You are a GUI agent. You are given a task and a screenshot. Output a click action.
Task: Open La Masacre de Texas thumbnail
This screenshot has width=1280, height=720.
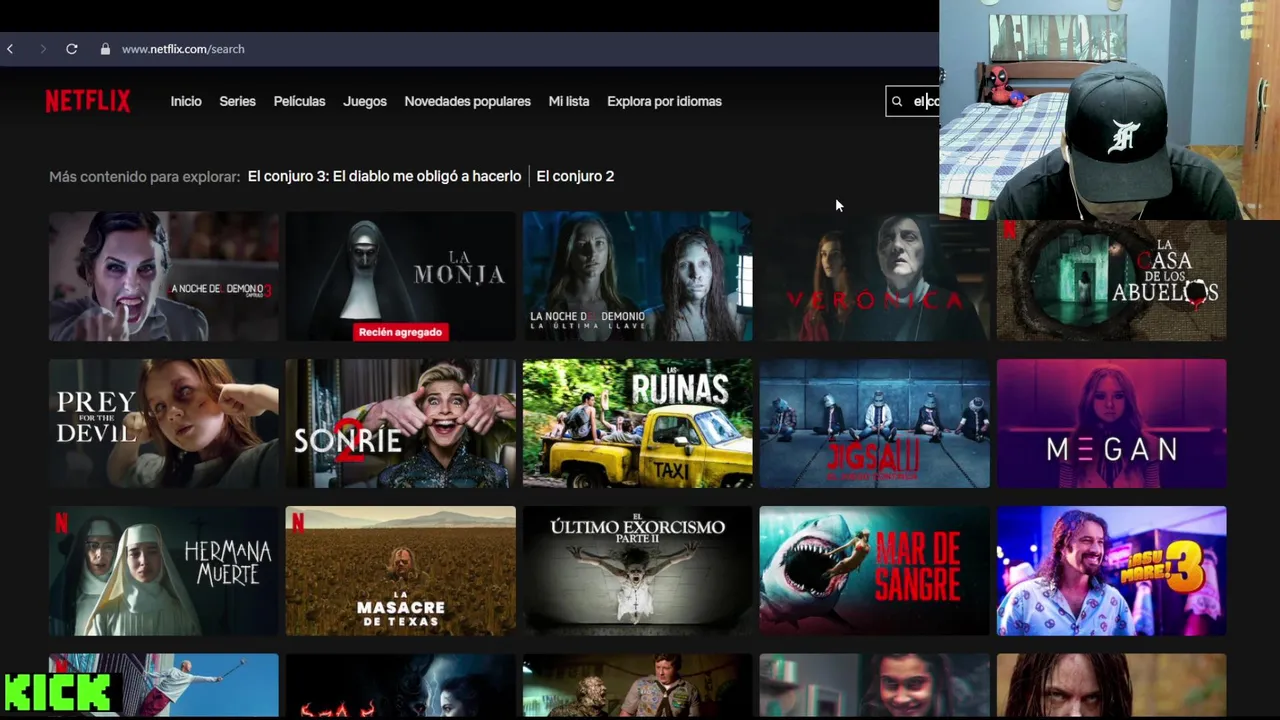pyautogui.click(x=401, y=570)
